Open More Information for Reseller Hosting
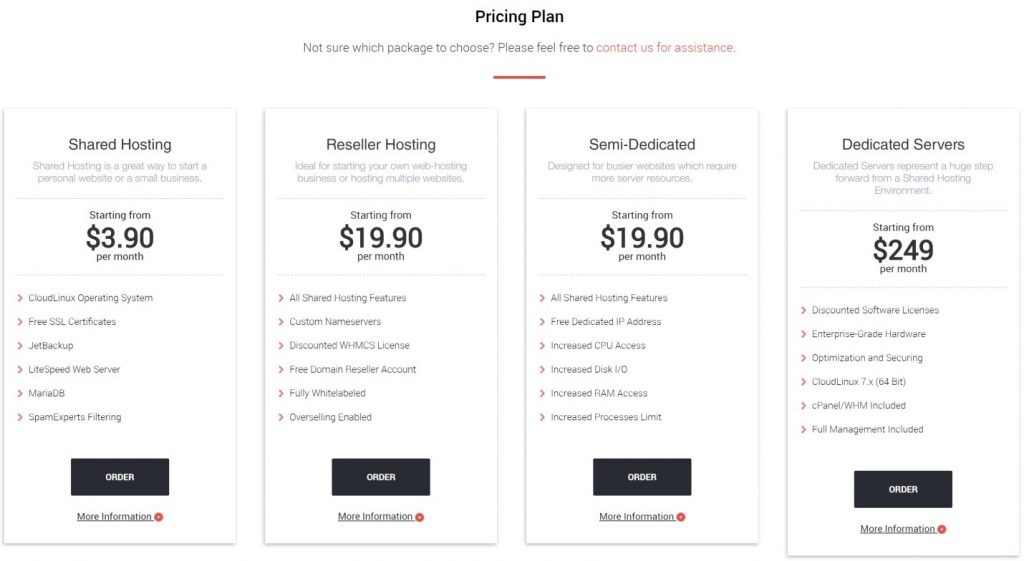 point(376,517)
